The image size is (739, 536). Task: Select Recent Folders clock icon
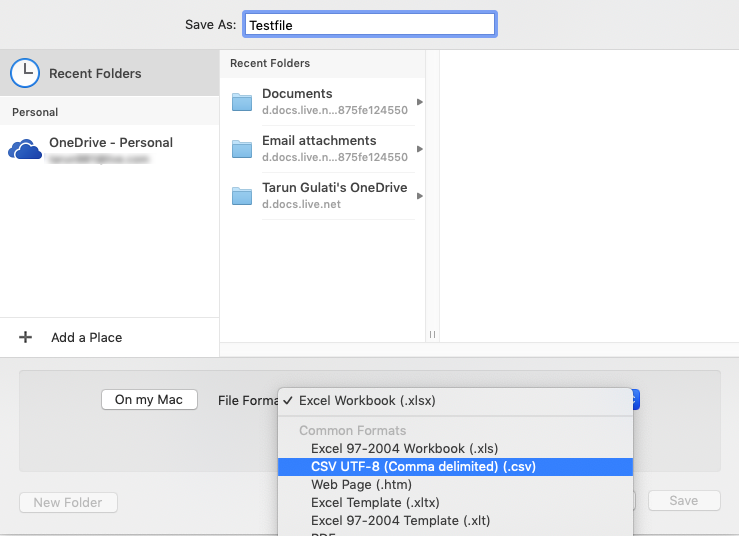click(x=25, y=73)
